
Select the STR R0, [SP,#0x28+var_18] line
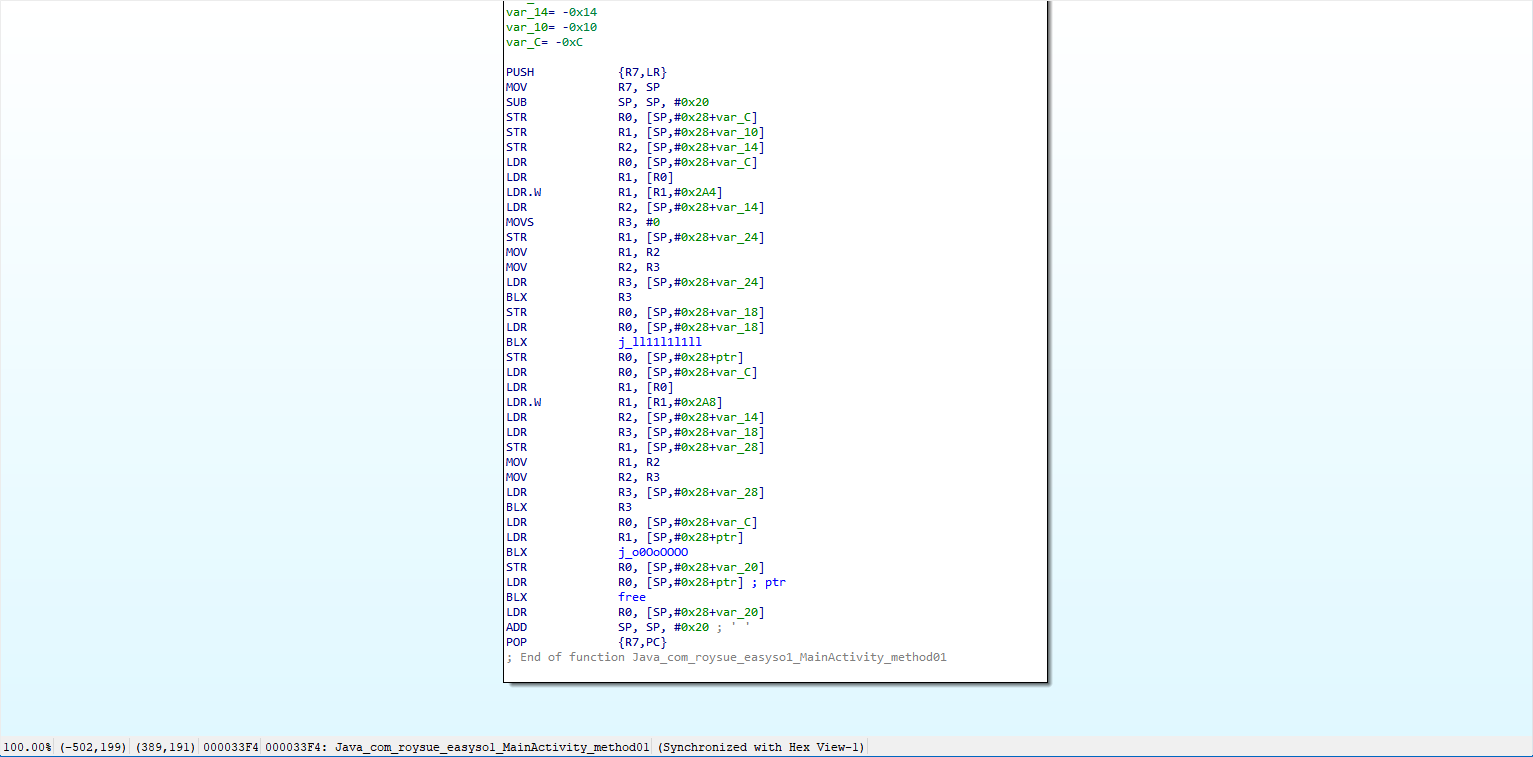click(x=635, y=312)
